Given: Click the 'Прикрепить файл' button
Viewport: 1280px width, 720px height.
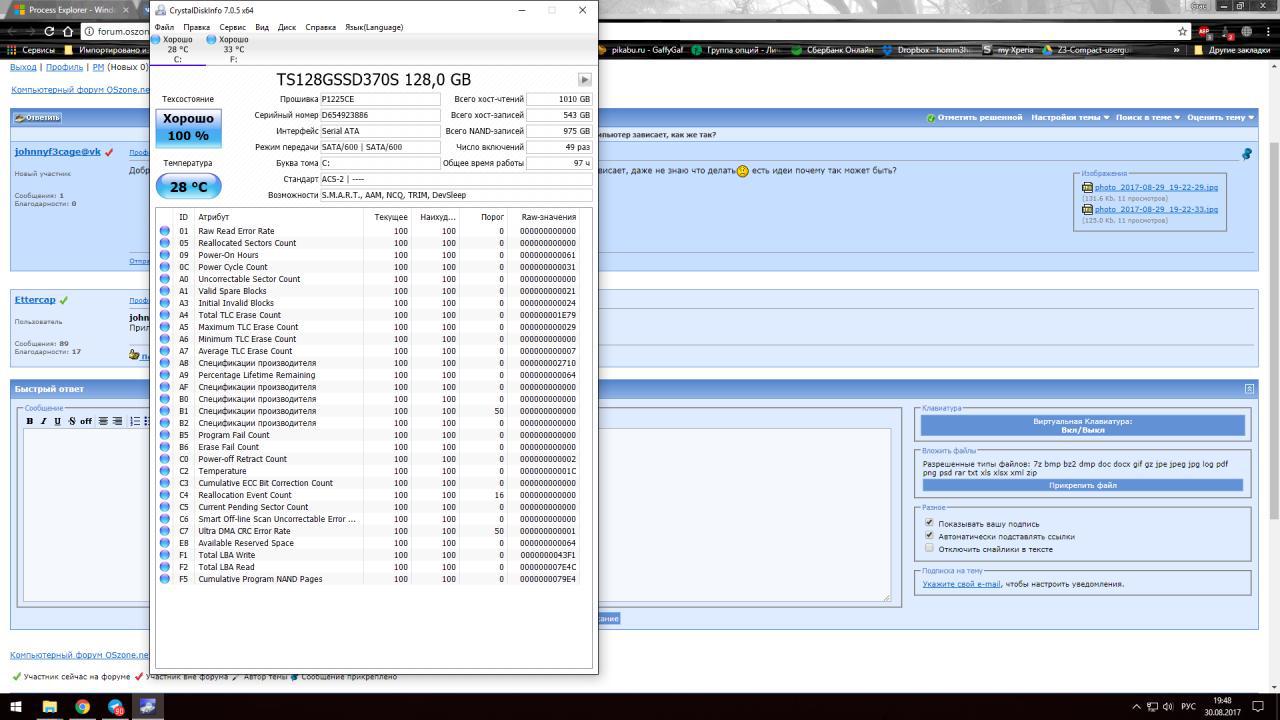Looking at the screenshot, I should [x=1082, y=485].
